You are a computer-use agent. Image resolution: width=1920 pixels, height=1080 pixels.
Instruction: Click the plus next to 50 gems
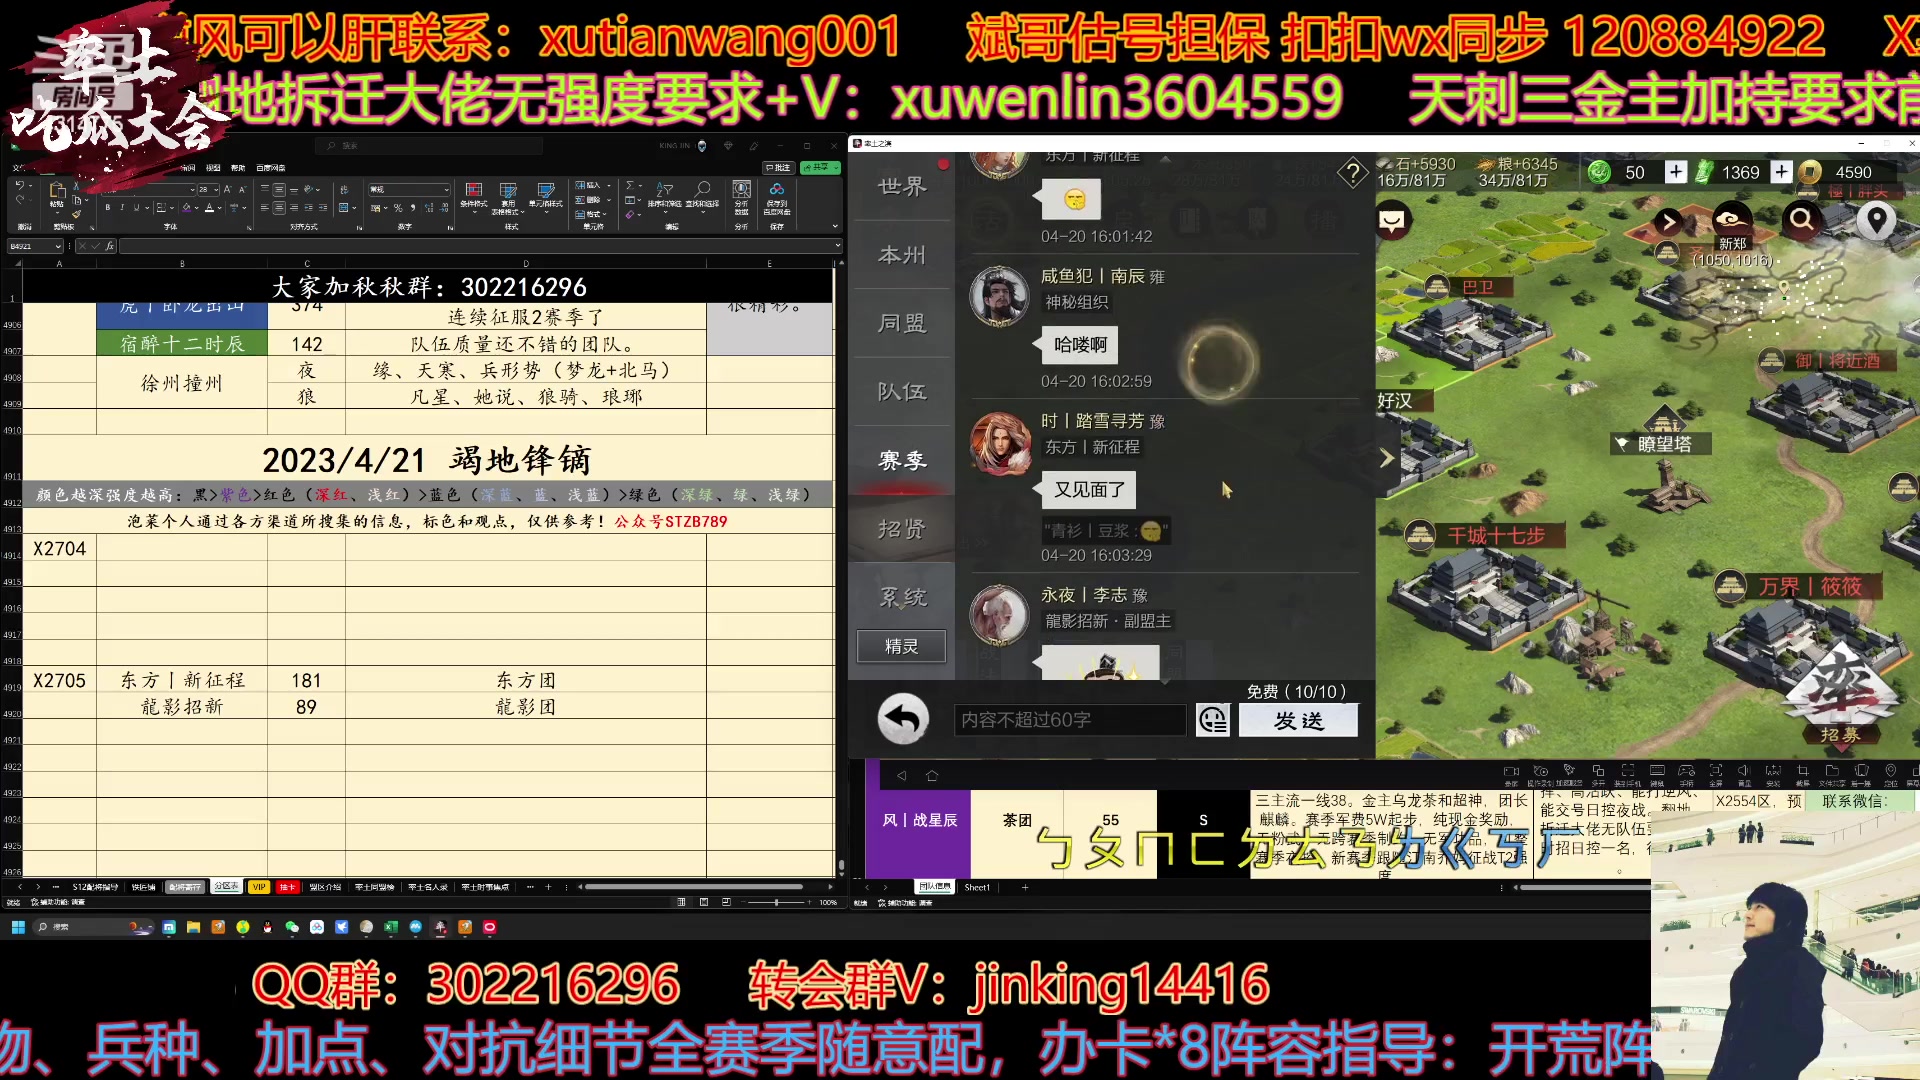click(x=1676, y=172)
